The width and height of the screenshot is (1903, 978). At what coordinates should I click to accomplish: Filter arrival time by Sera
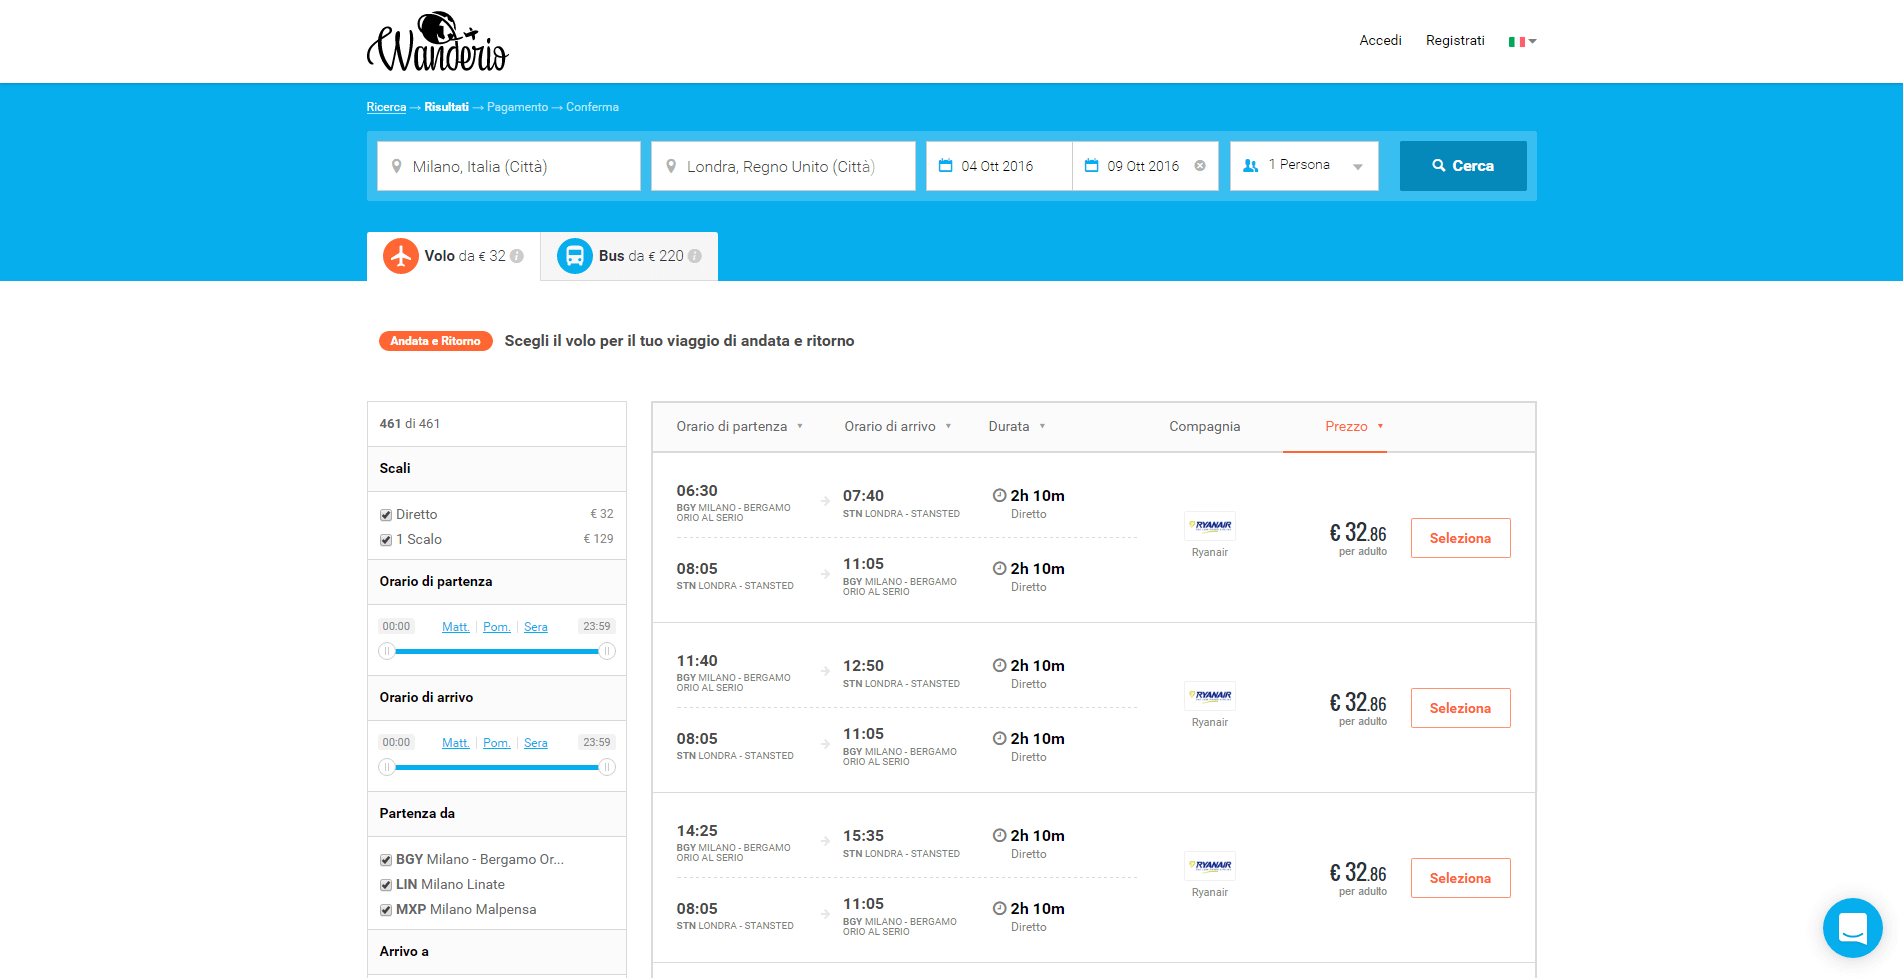pyautogui.click(x=536, y=743)
